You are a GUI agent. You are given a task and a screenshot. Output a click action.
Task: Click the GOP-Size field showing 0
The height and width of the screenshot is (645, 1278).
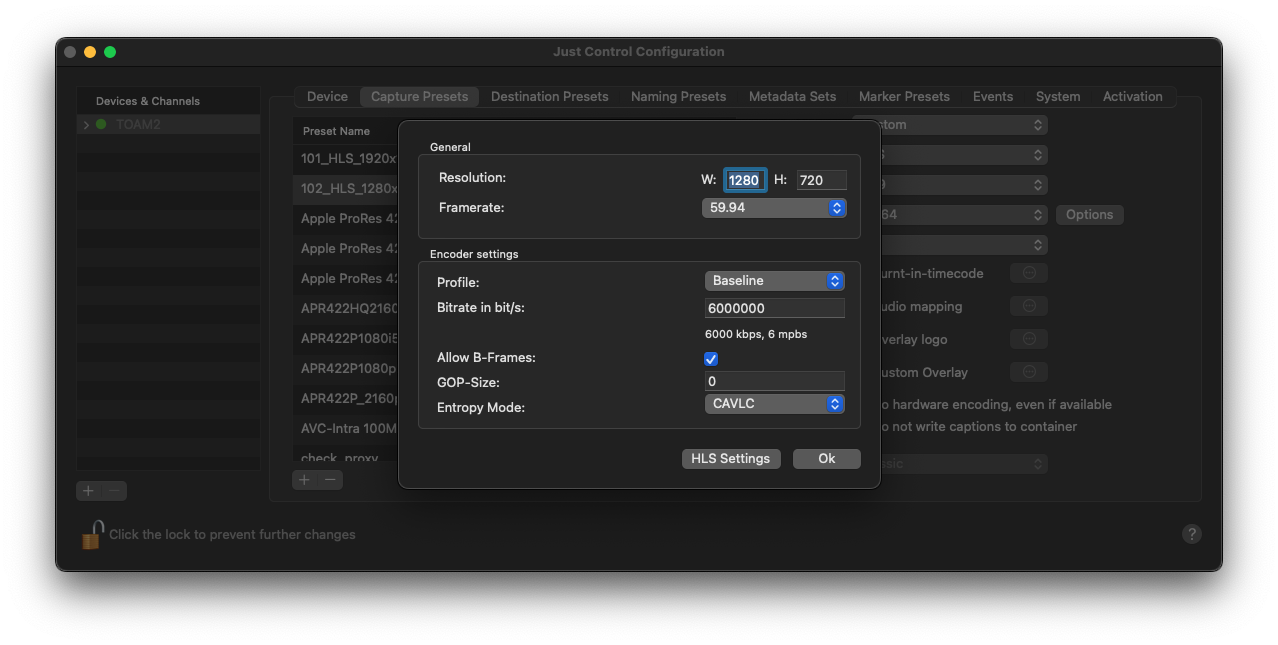coord(775,381)
